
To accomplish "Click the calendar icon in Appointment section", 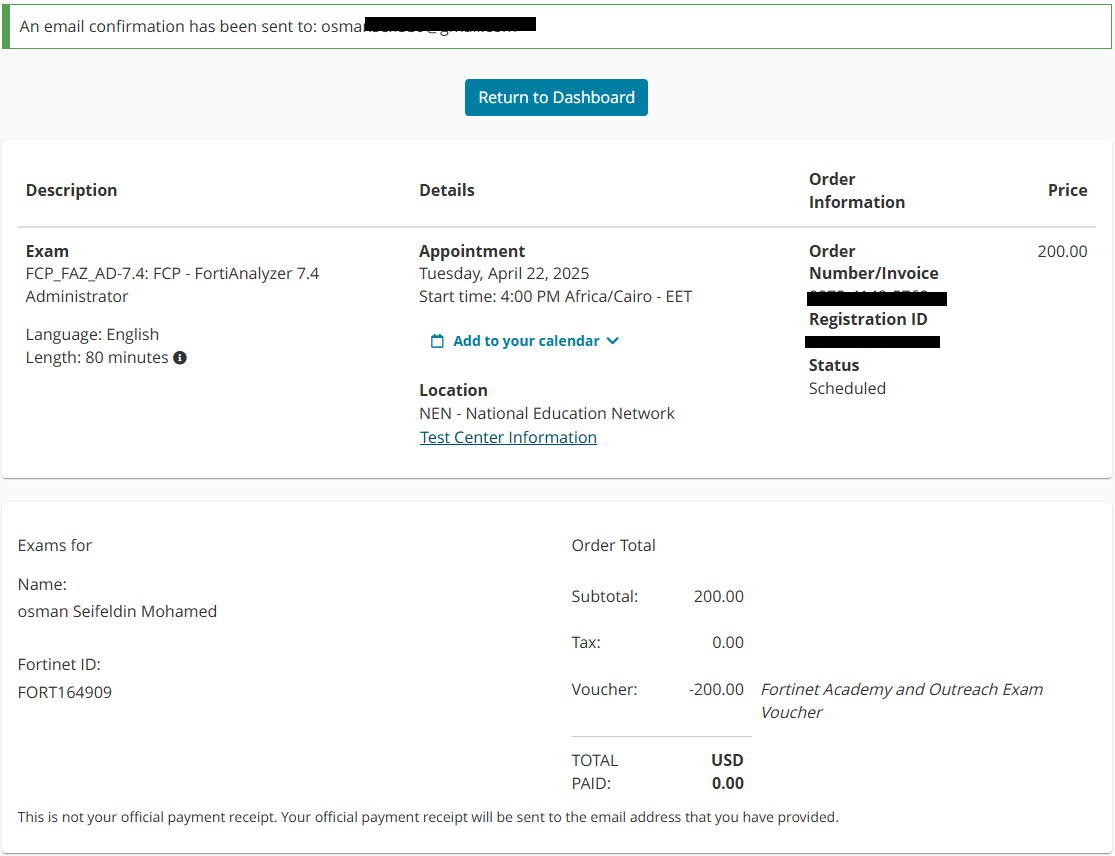I will point(437,341).
